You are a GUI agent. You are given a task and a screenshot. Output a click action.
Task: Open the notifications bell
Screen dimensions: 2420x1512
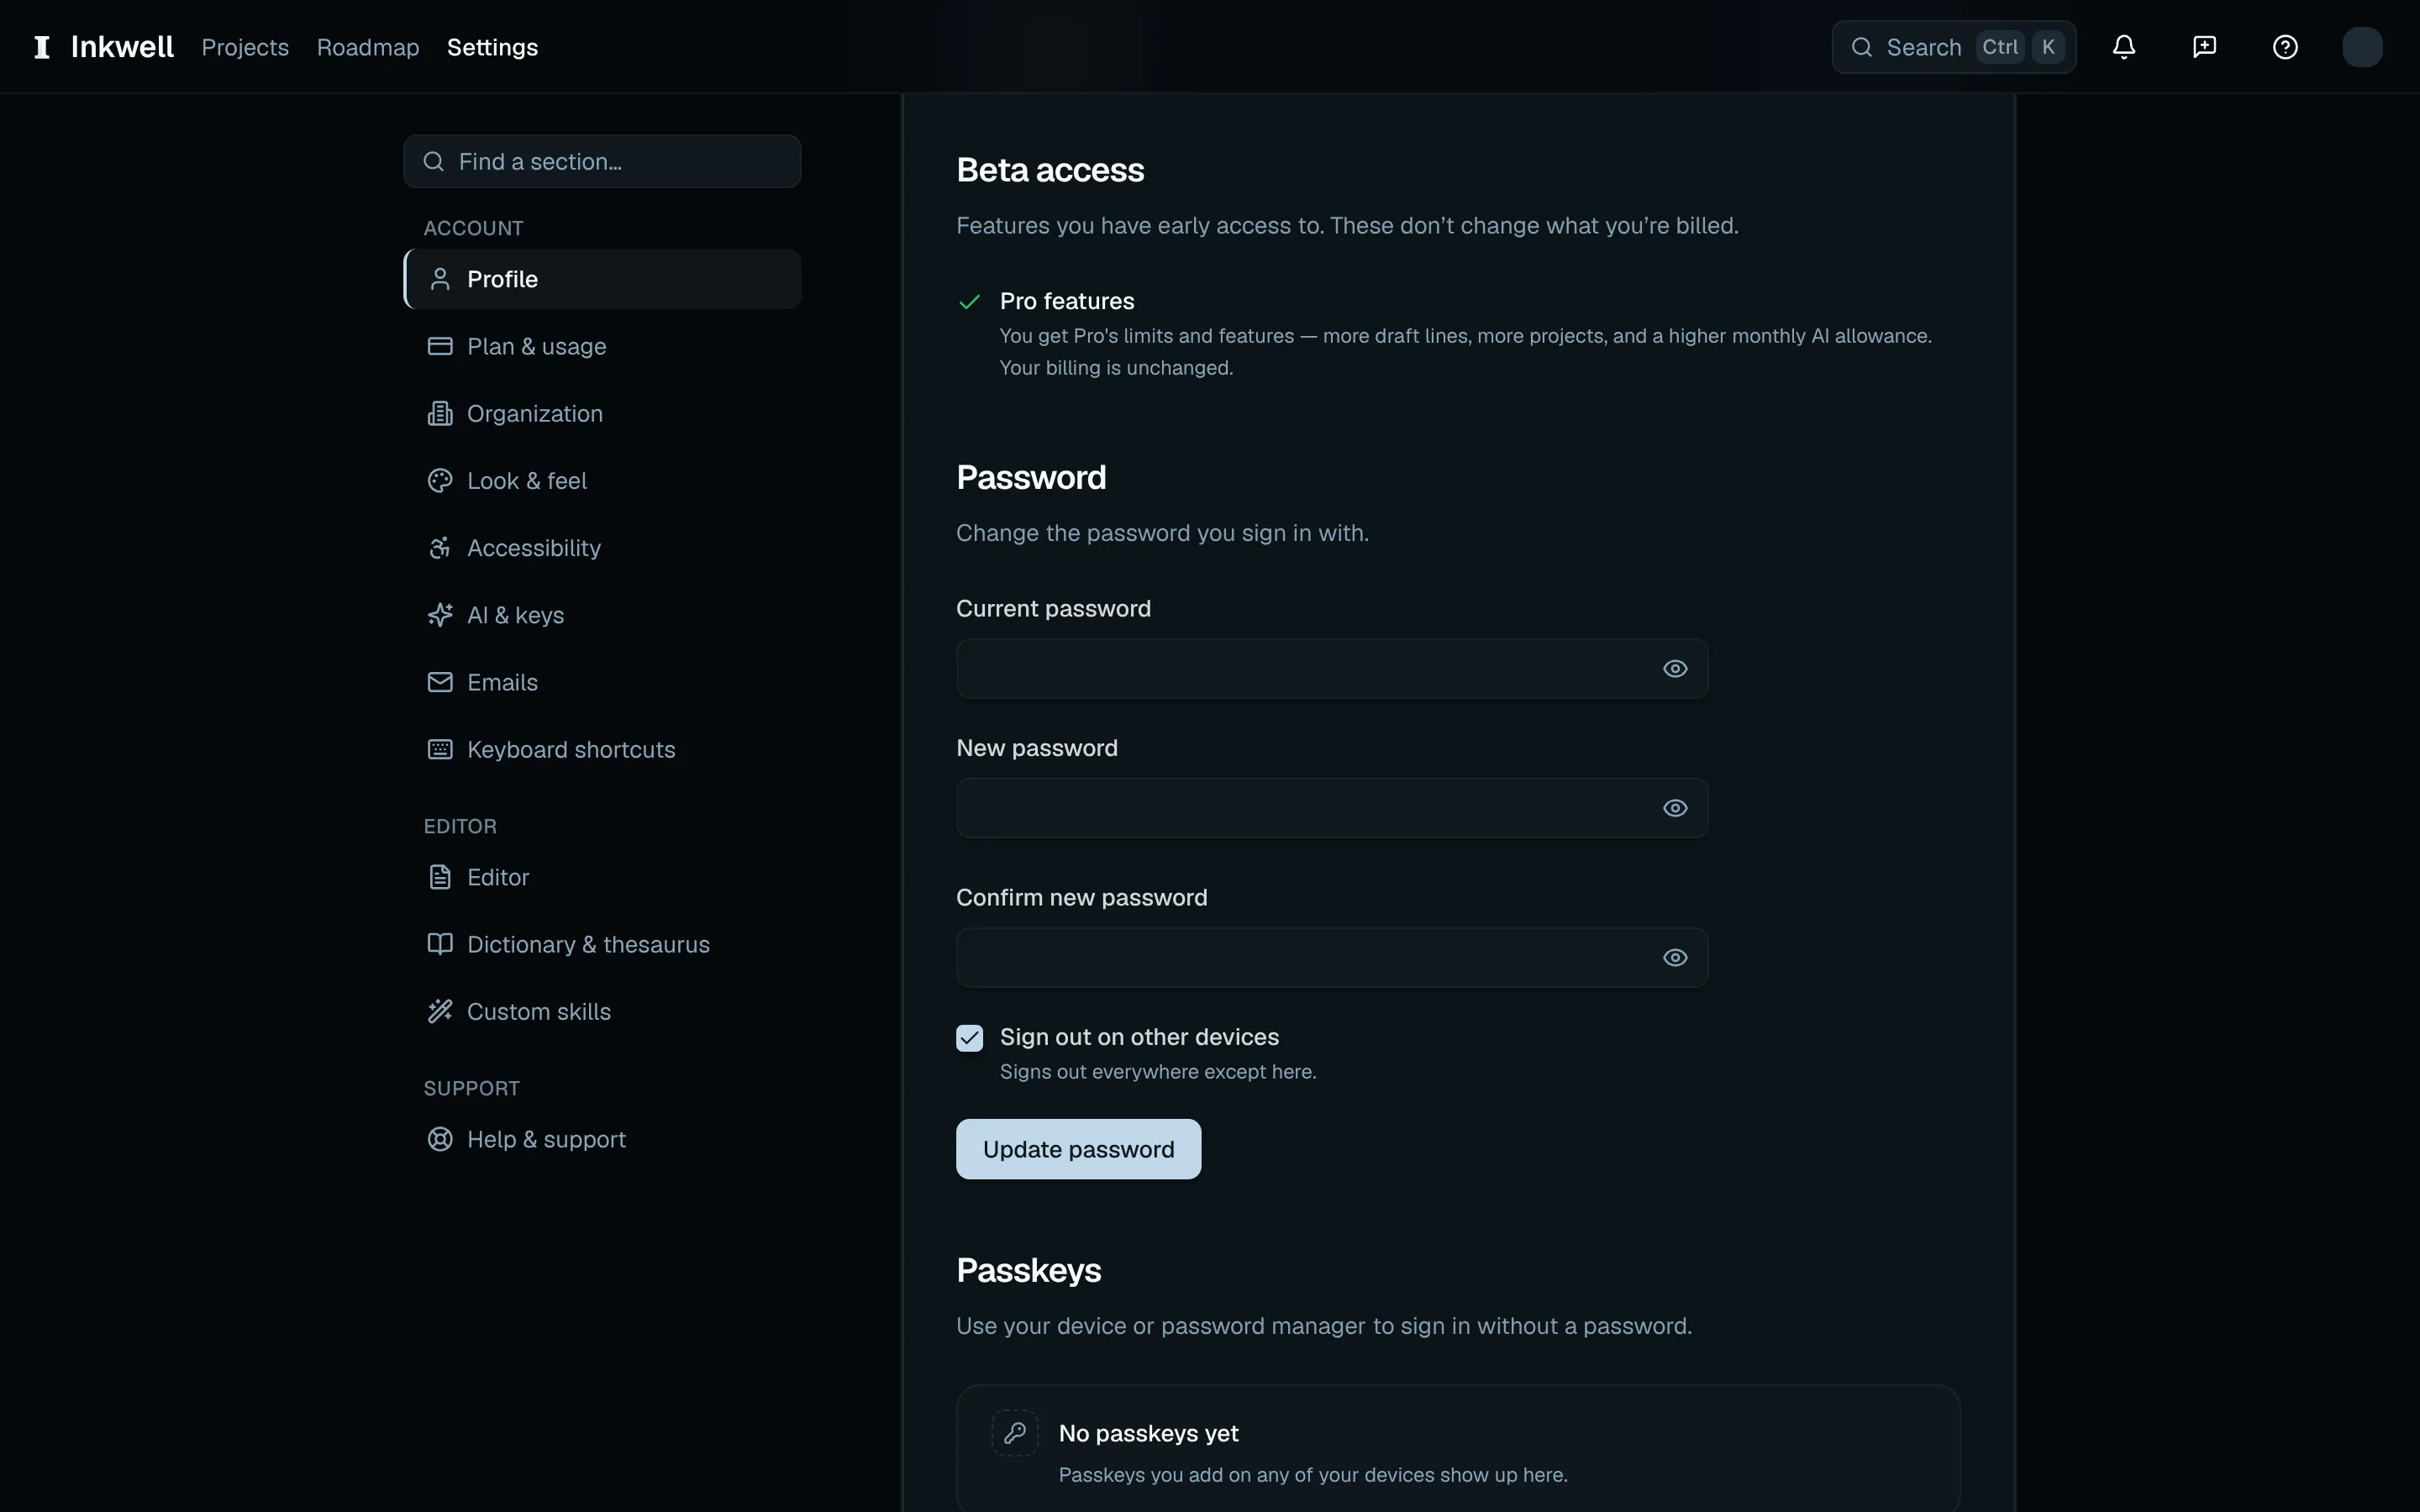click(2124, 47)
